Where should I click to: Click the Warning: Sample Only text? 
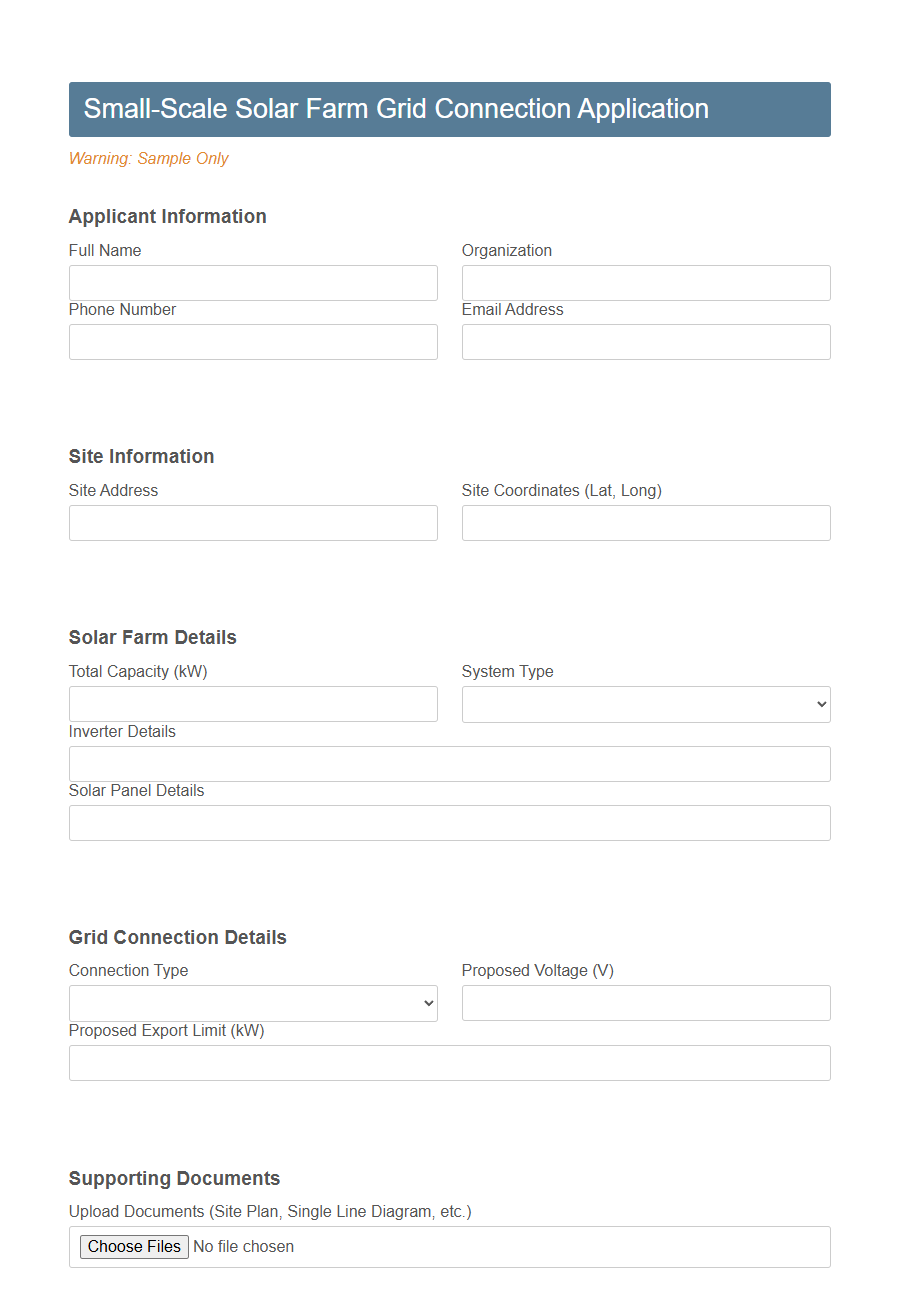(x=148, y=158)
